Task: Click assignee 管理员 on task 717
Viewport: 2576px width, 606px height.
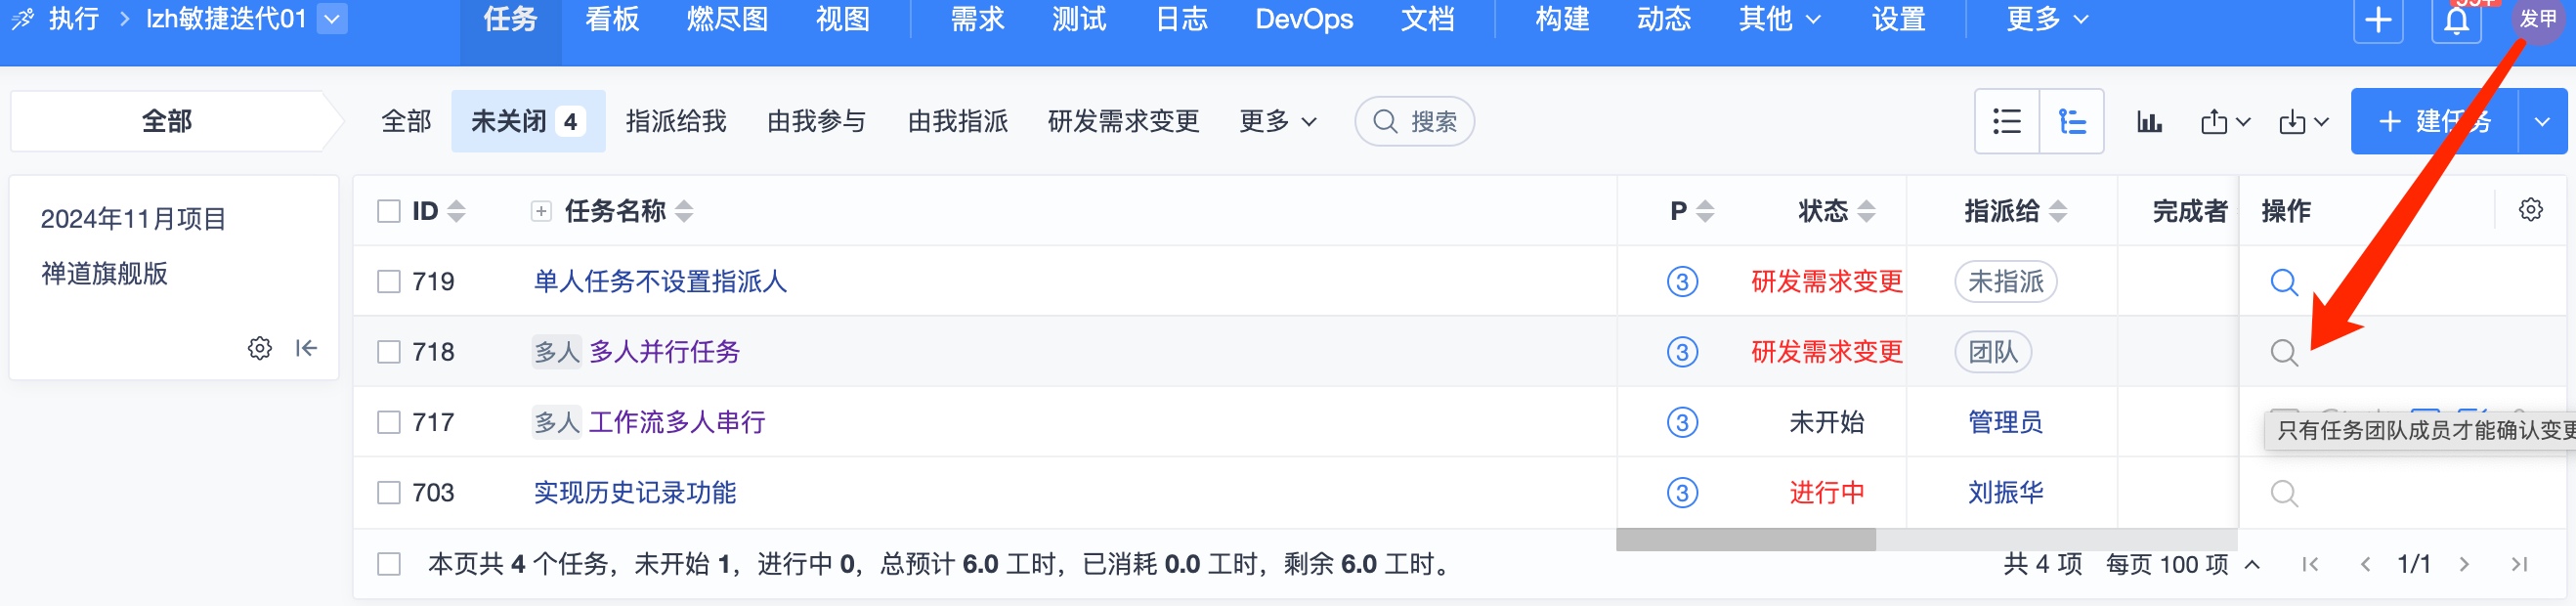Action: (x=2005, y=422)
